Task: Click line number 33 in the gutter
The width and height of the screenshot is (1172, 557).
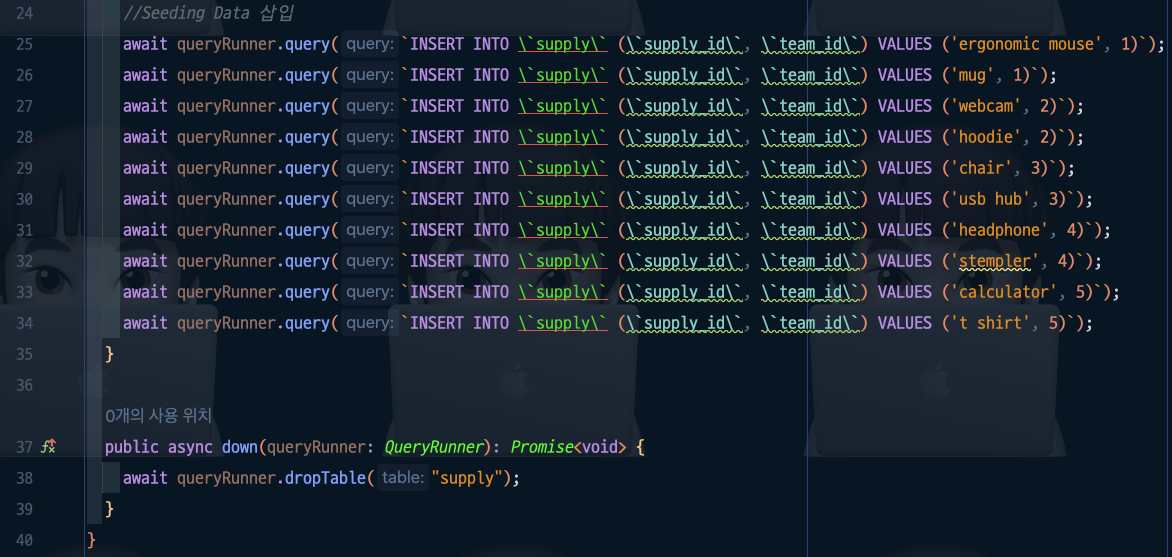Action: 24,292
